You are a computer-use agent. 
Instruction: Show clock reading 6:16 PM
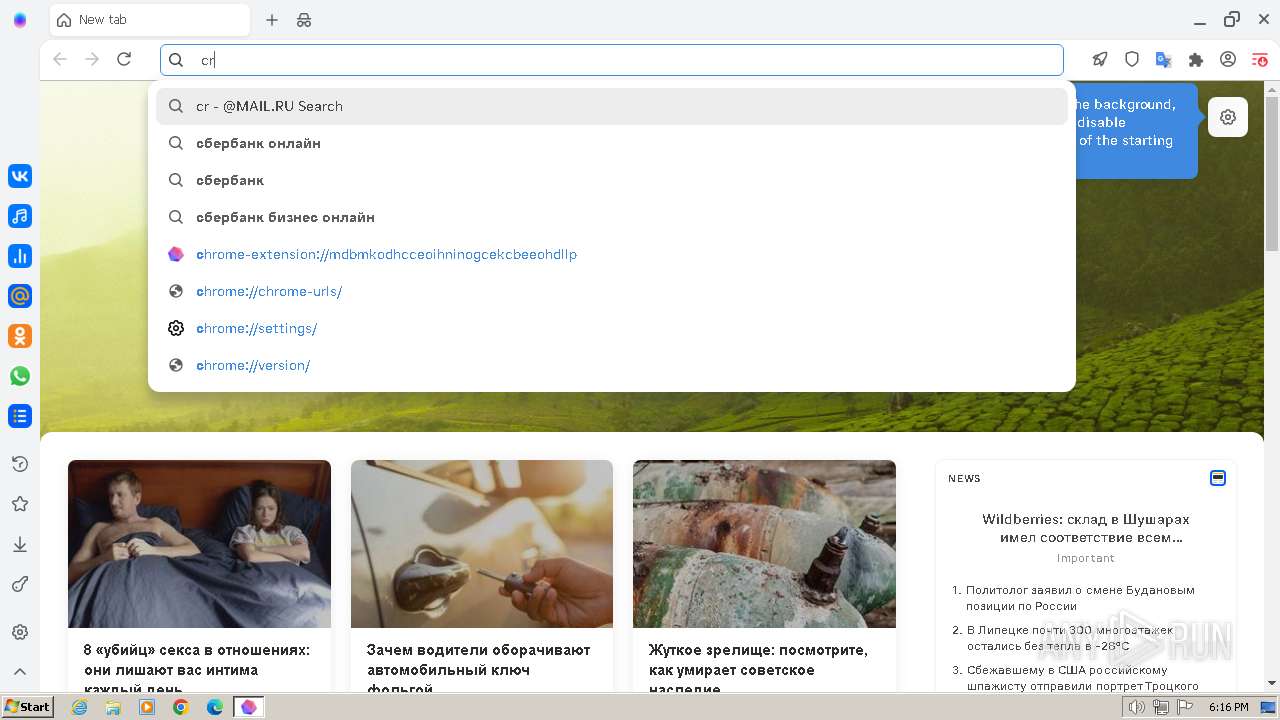coord(1228,707)
